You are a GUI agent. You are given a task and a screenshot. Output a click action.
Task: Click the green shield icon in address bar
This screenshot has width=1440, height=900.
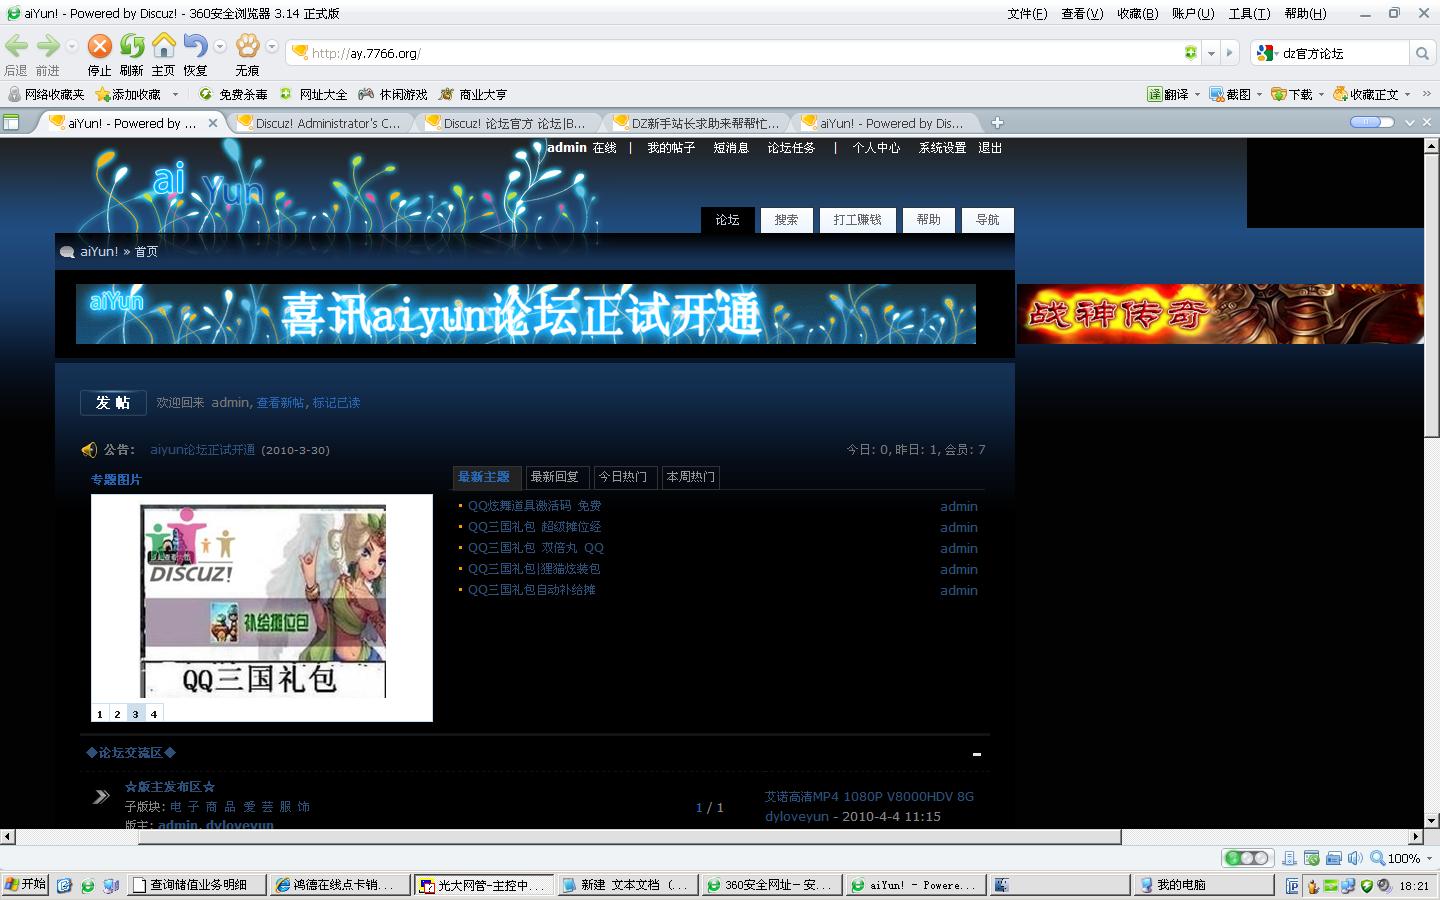tap(1190, 53)
